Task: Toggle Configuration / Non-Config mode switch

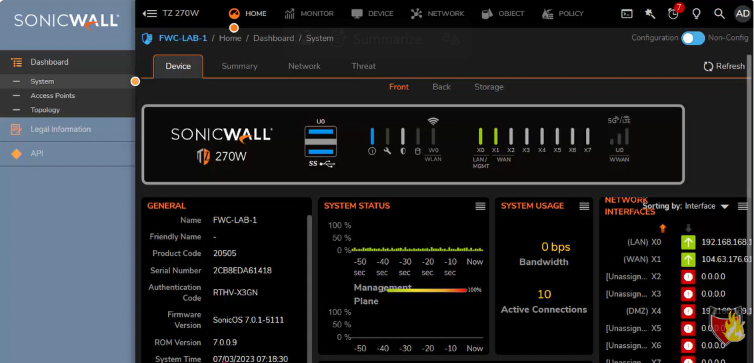Action: [692, 38]
